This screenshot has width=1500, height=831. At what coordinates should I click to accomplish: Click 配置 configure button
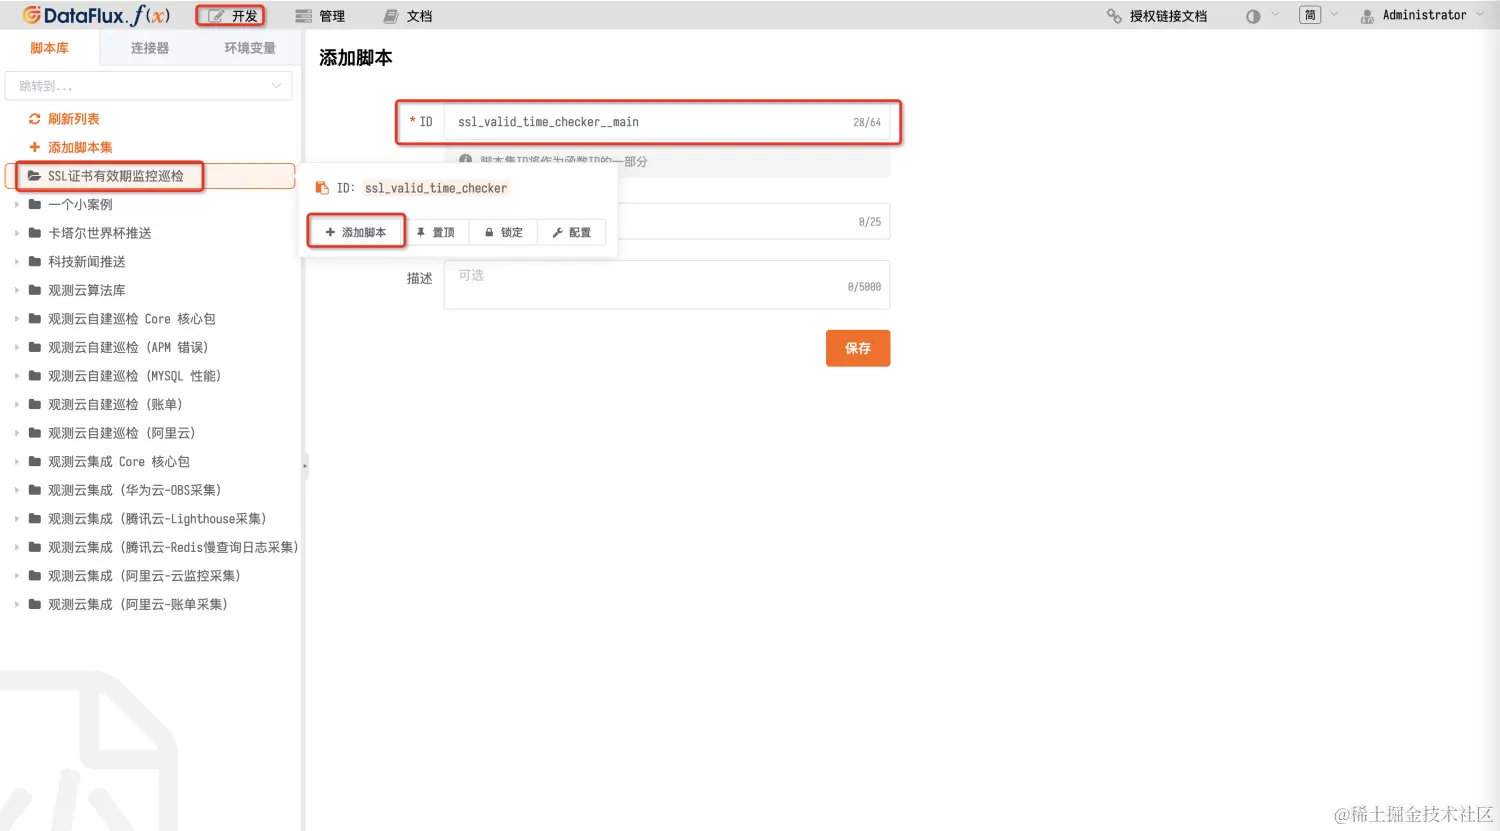pos(572,232)
